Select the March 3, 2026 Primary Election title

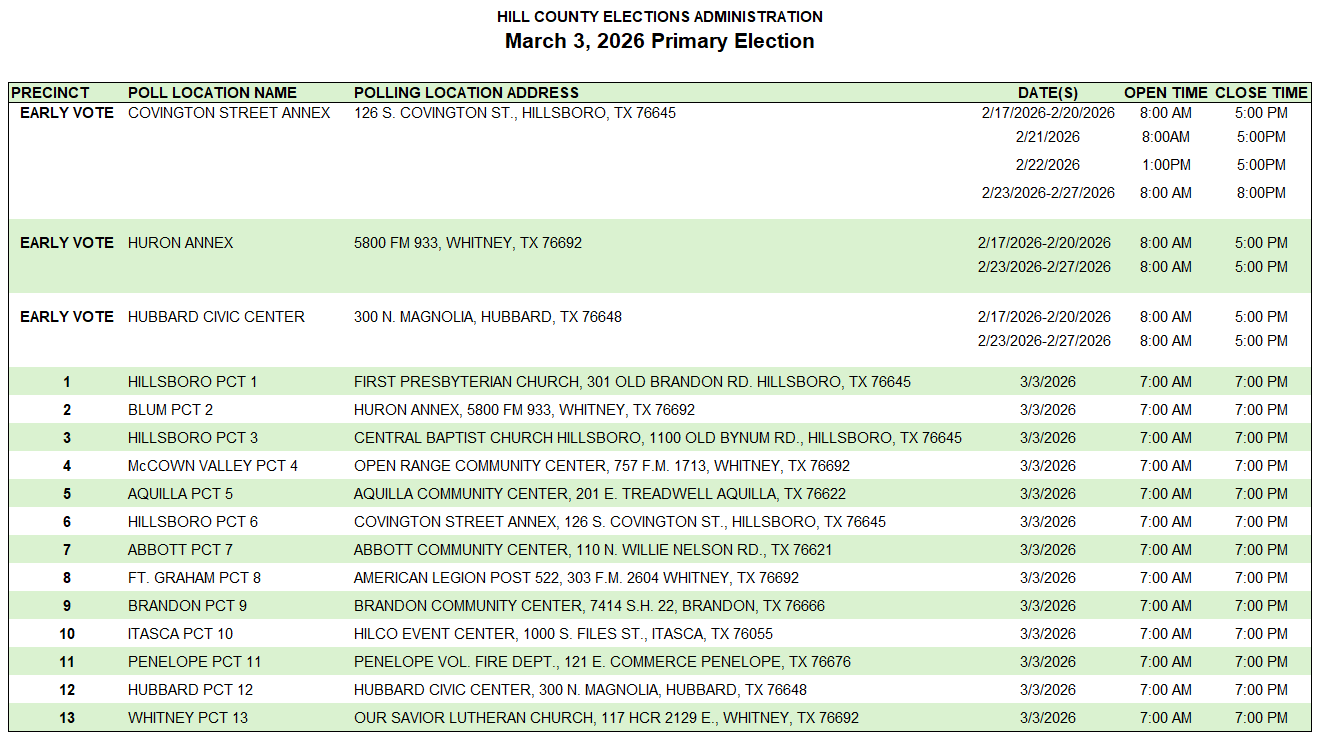[659, 41]
